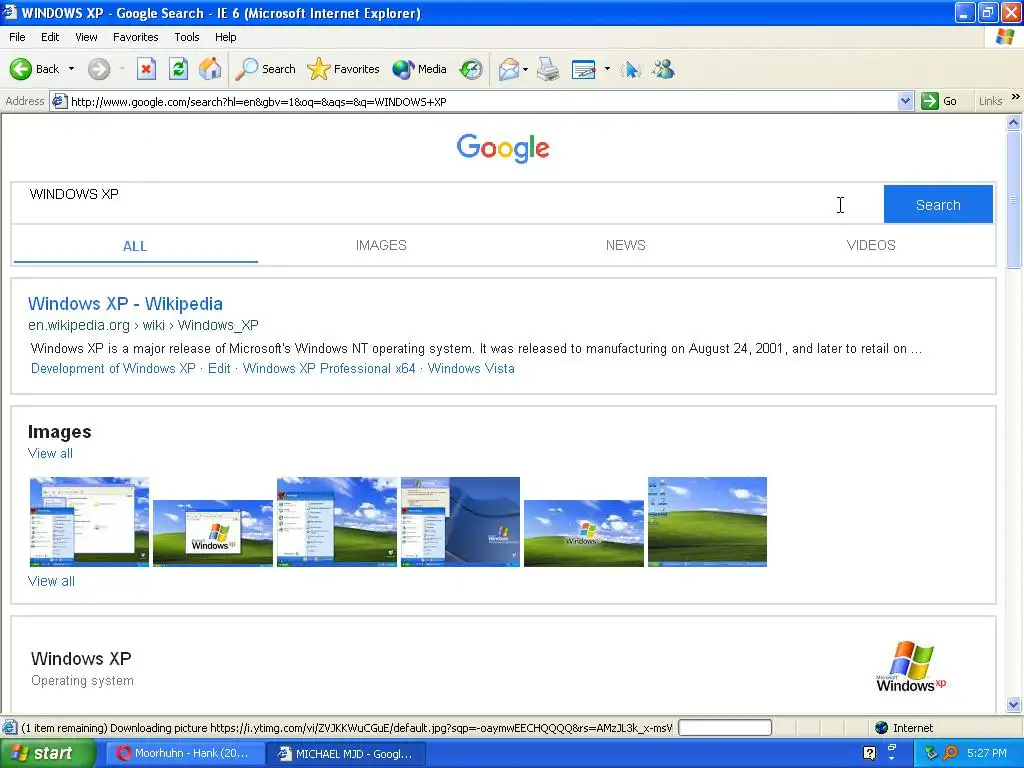Image resolution: width=1024 pixels, height=768 pixels.
Task: Click the Mail envelope icon
Action: point(509,69)
